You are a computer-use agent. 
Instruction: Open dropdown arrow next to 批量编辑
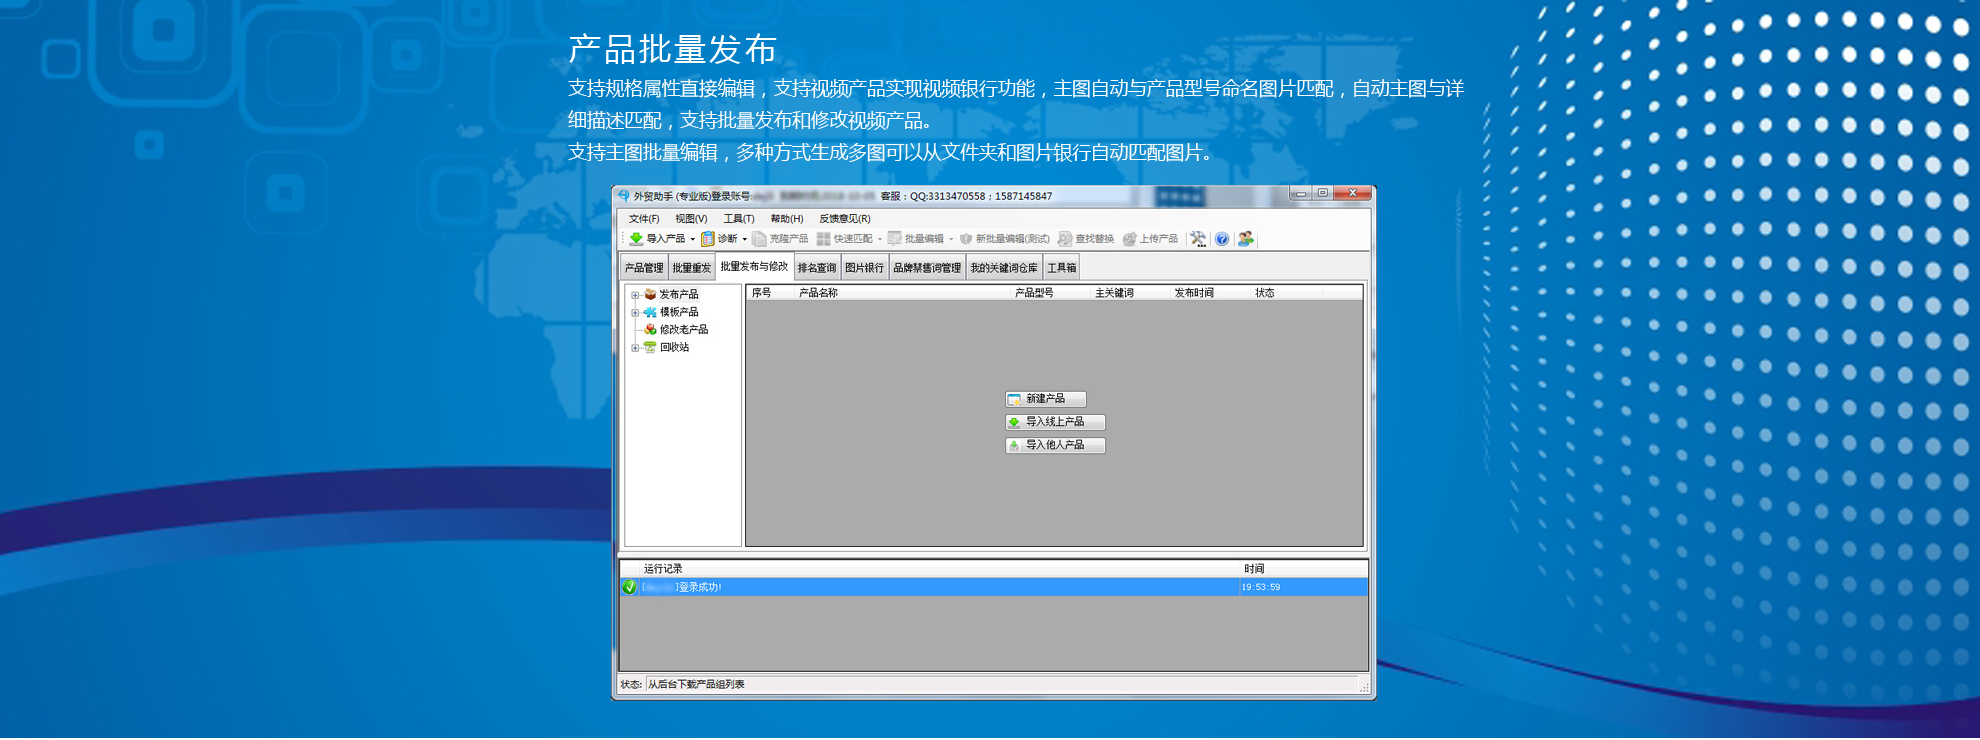[x=951, y=240]
